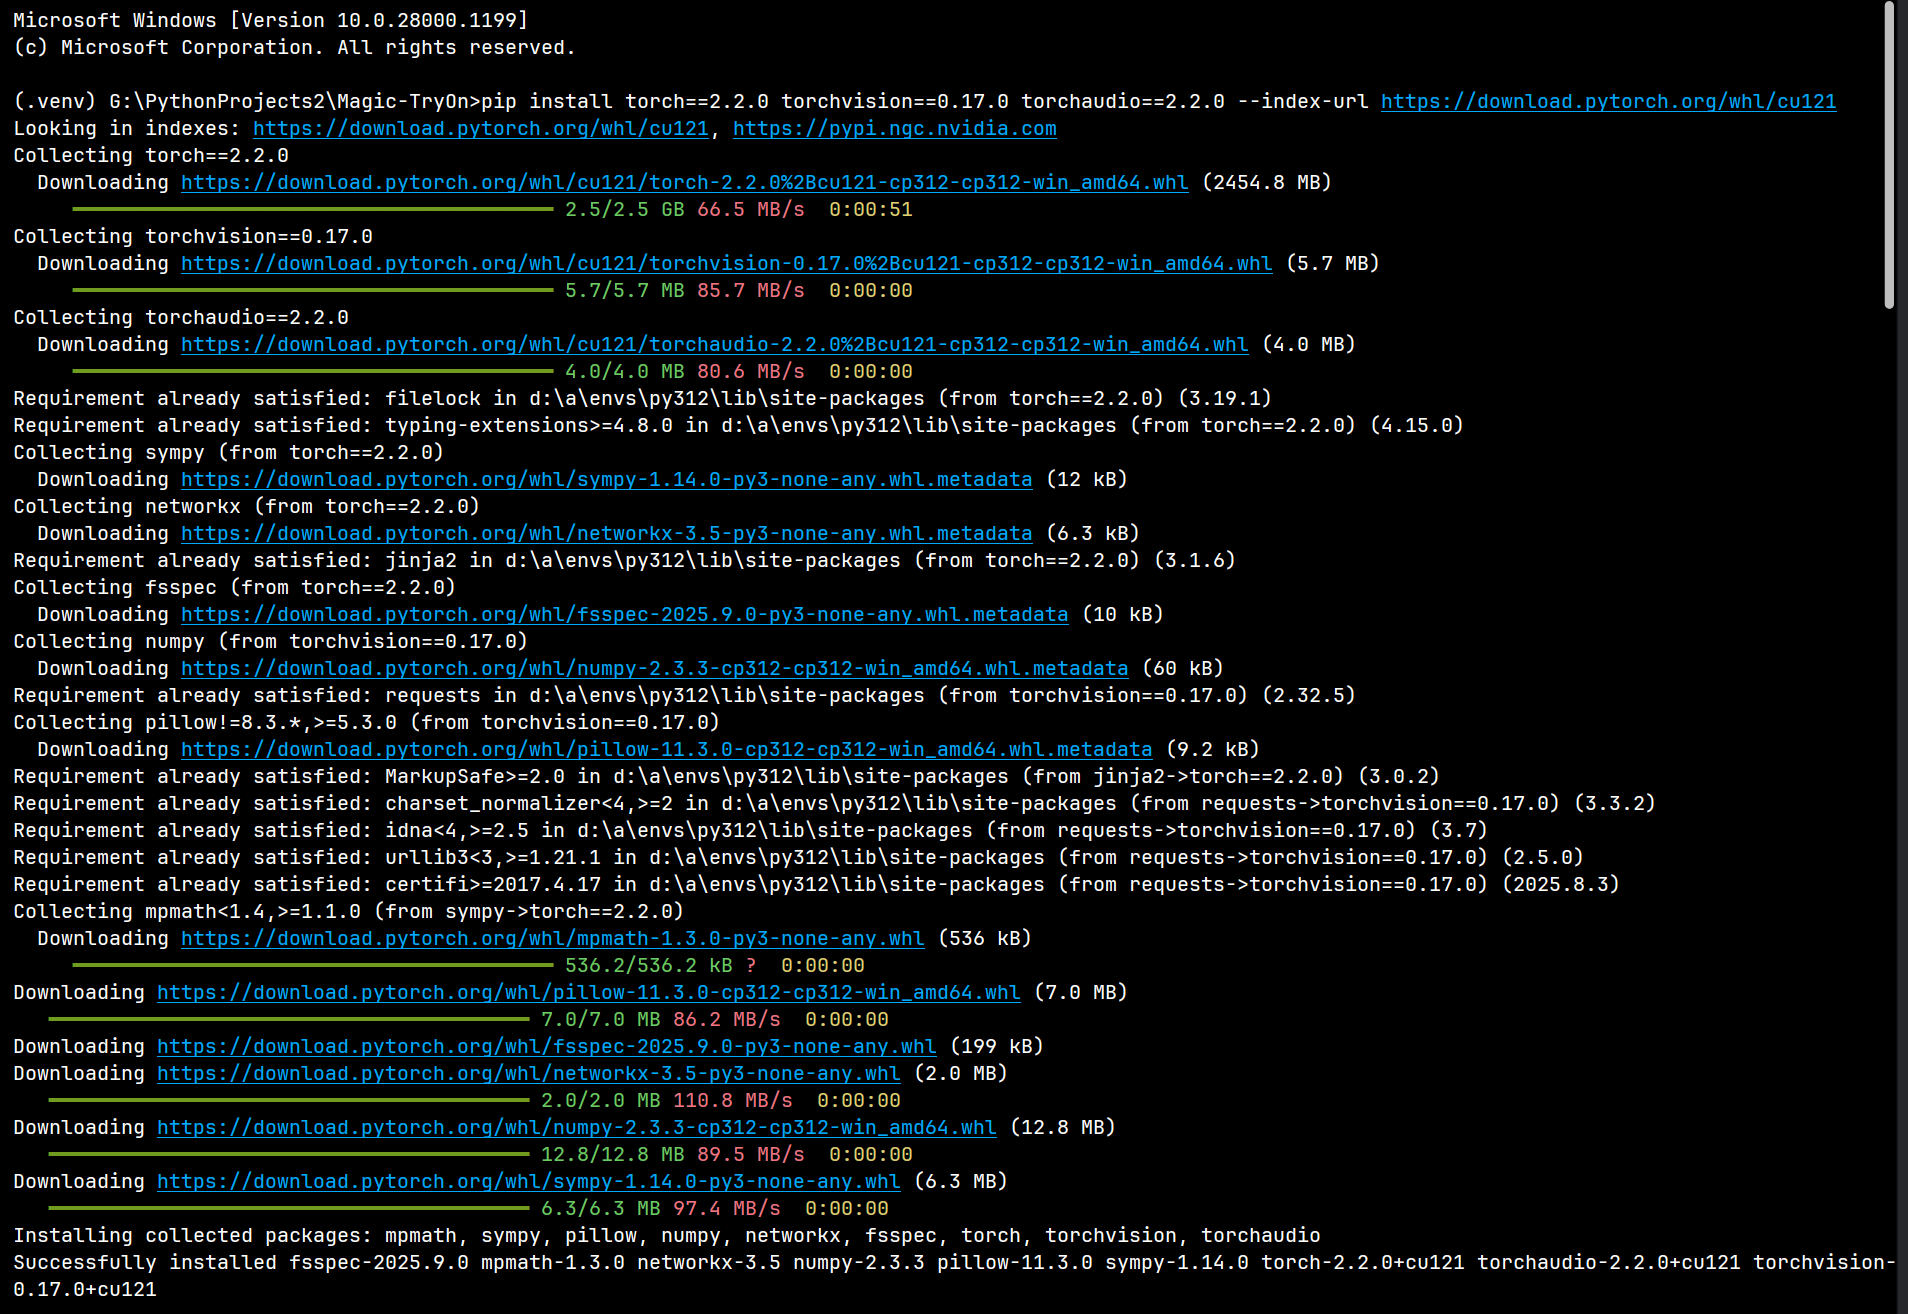The image size is (1908, 1314).
Task: Click 'Collecting torch==2.2.0' line
Action: coord(151,155)
